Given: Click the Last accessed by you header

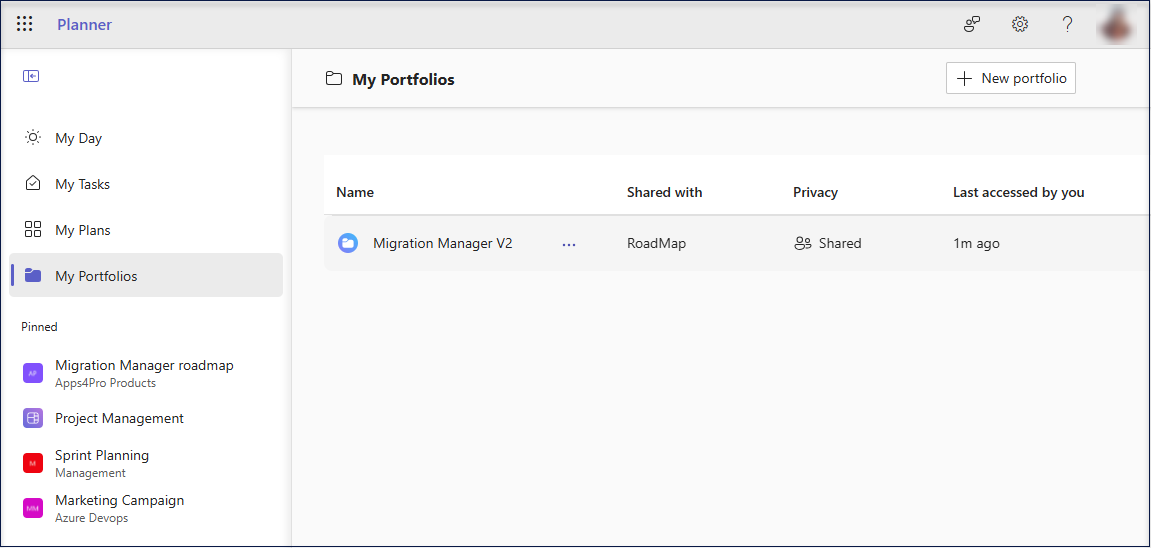Looking at the screenshot, I should (x=1018, y=192).
